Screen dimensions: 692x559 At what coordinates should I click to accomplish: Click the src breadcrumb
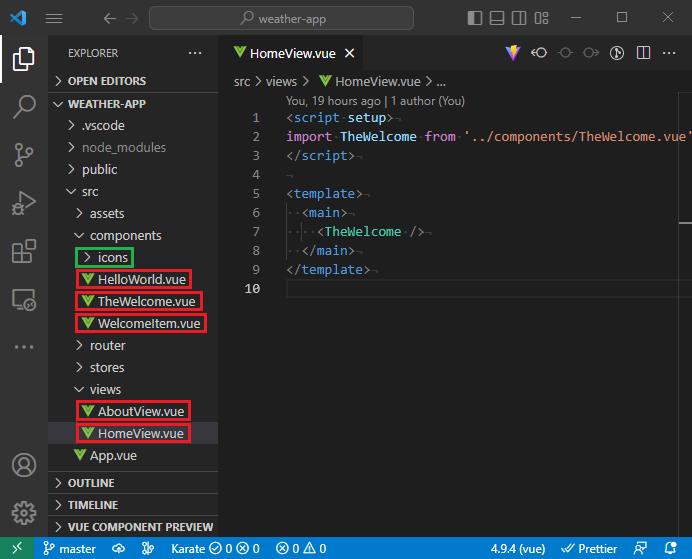(x=242, y=82)
